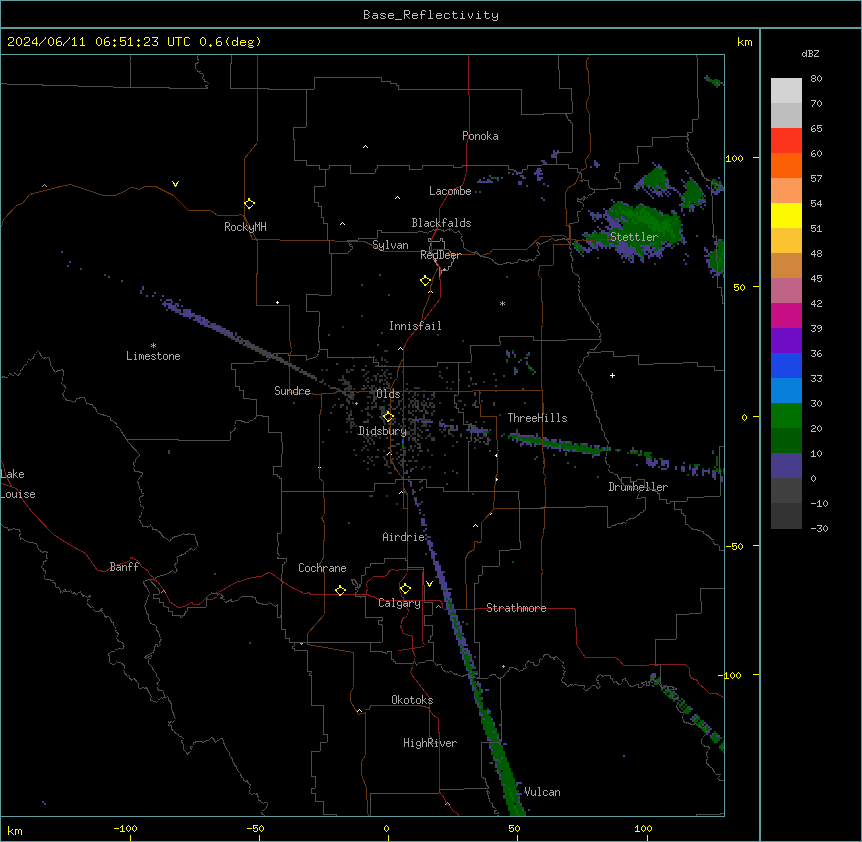Image resolution: width=862 pixels, height=842 pixels.
Task: Click the RockyMH label
Action: point(245,226)
